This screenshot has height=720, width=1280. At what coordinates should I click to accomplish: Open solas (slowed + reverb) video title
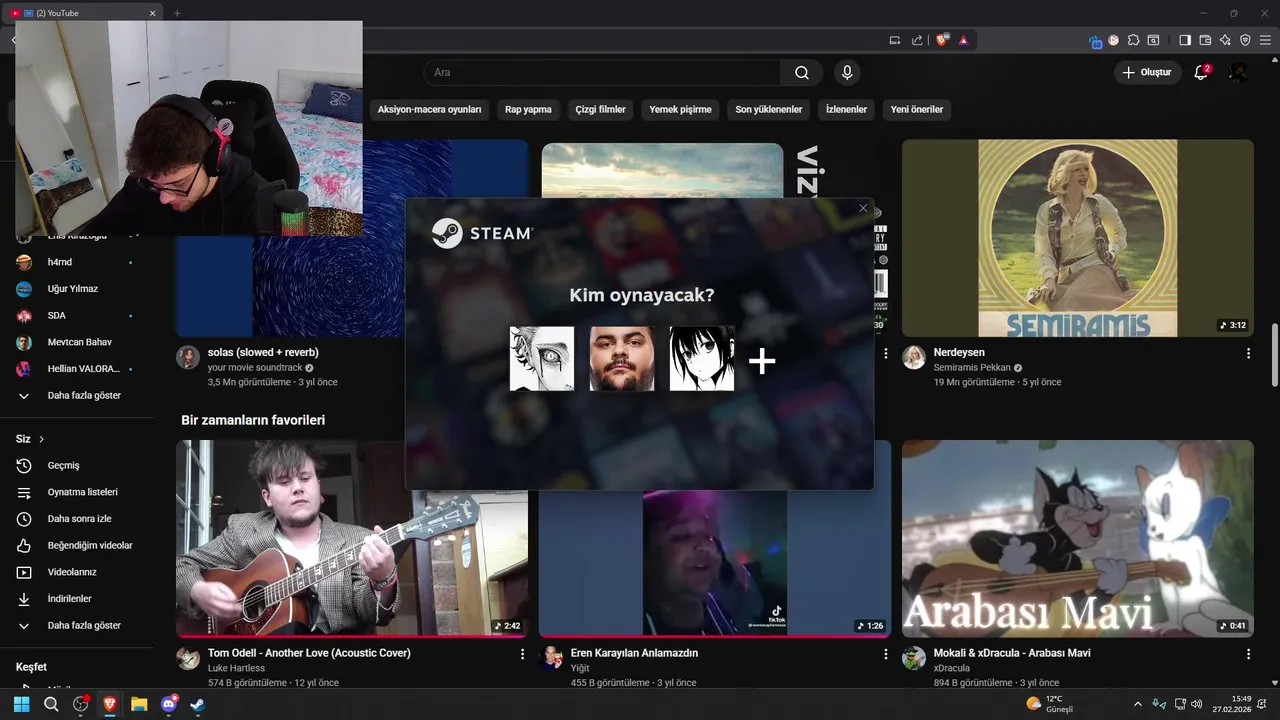[x=263, y=352]
